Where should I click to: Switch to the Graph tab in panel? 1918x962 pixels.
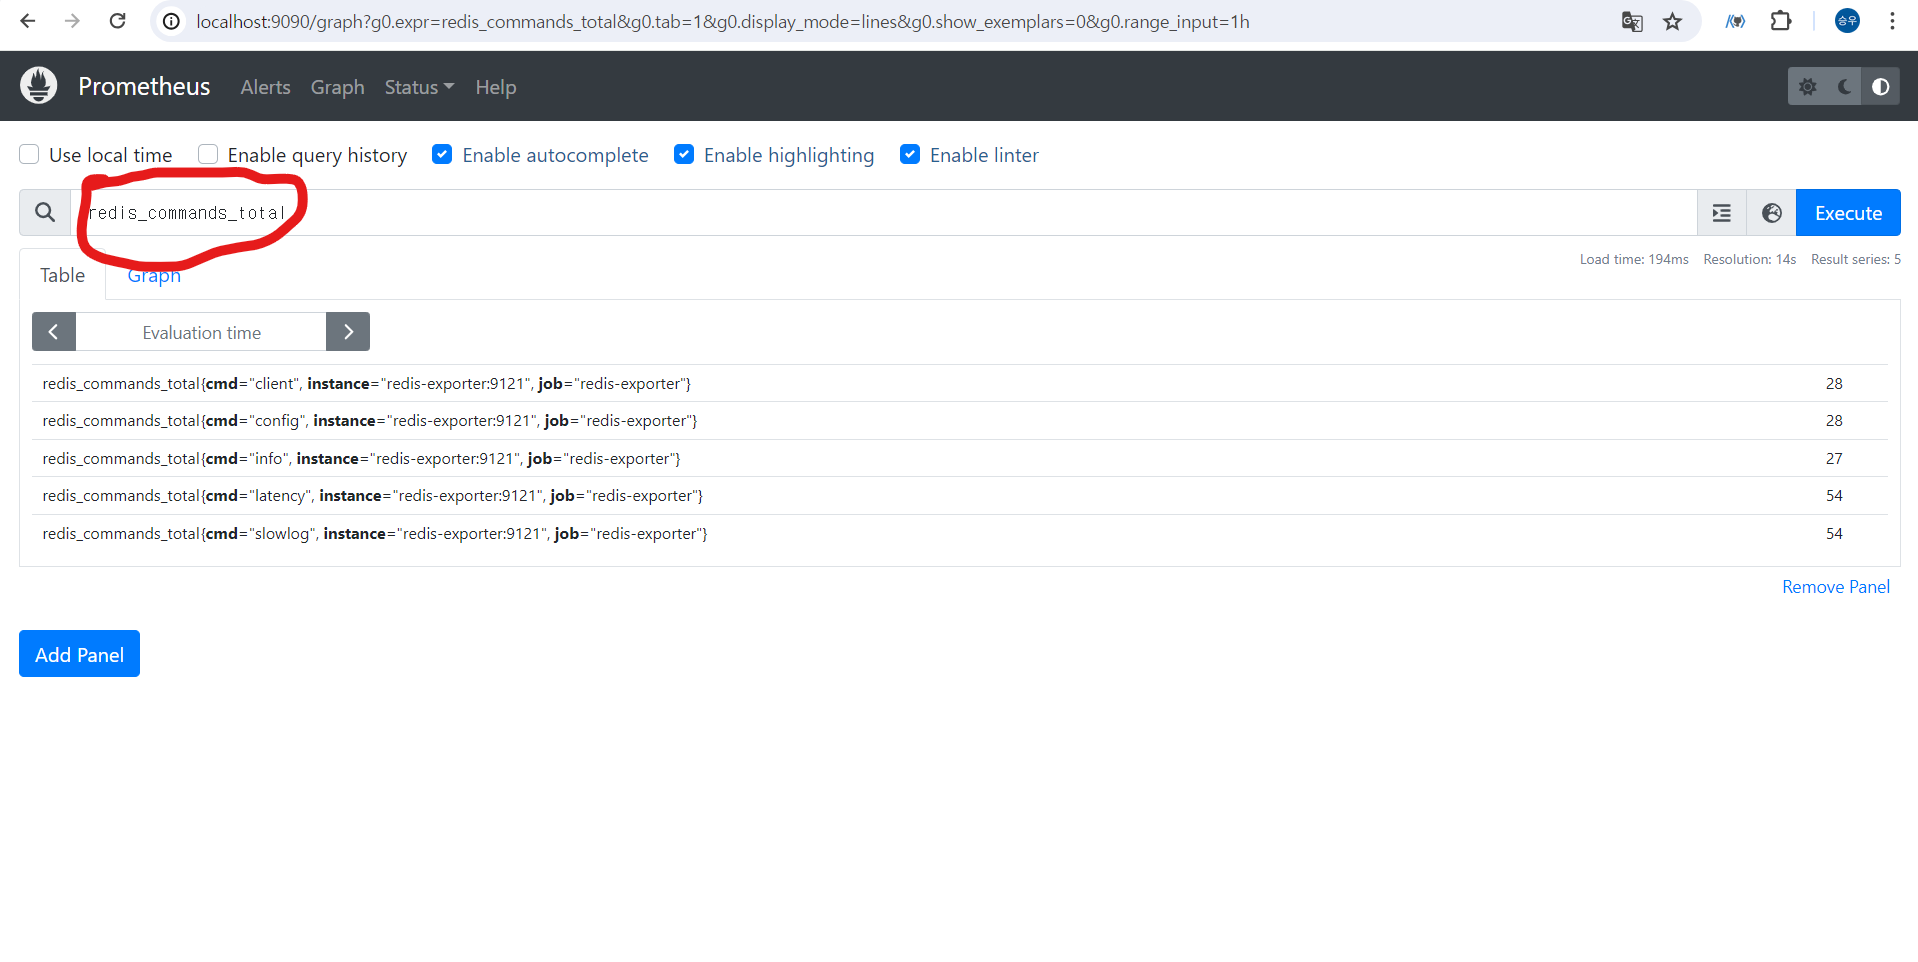[x=154, y=275]
